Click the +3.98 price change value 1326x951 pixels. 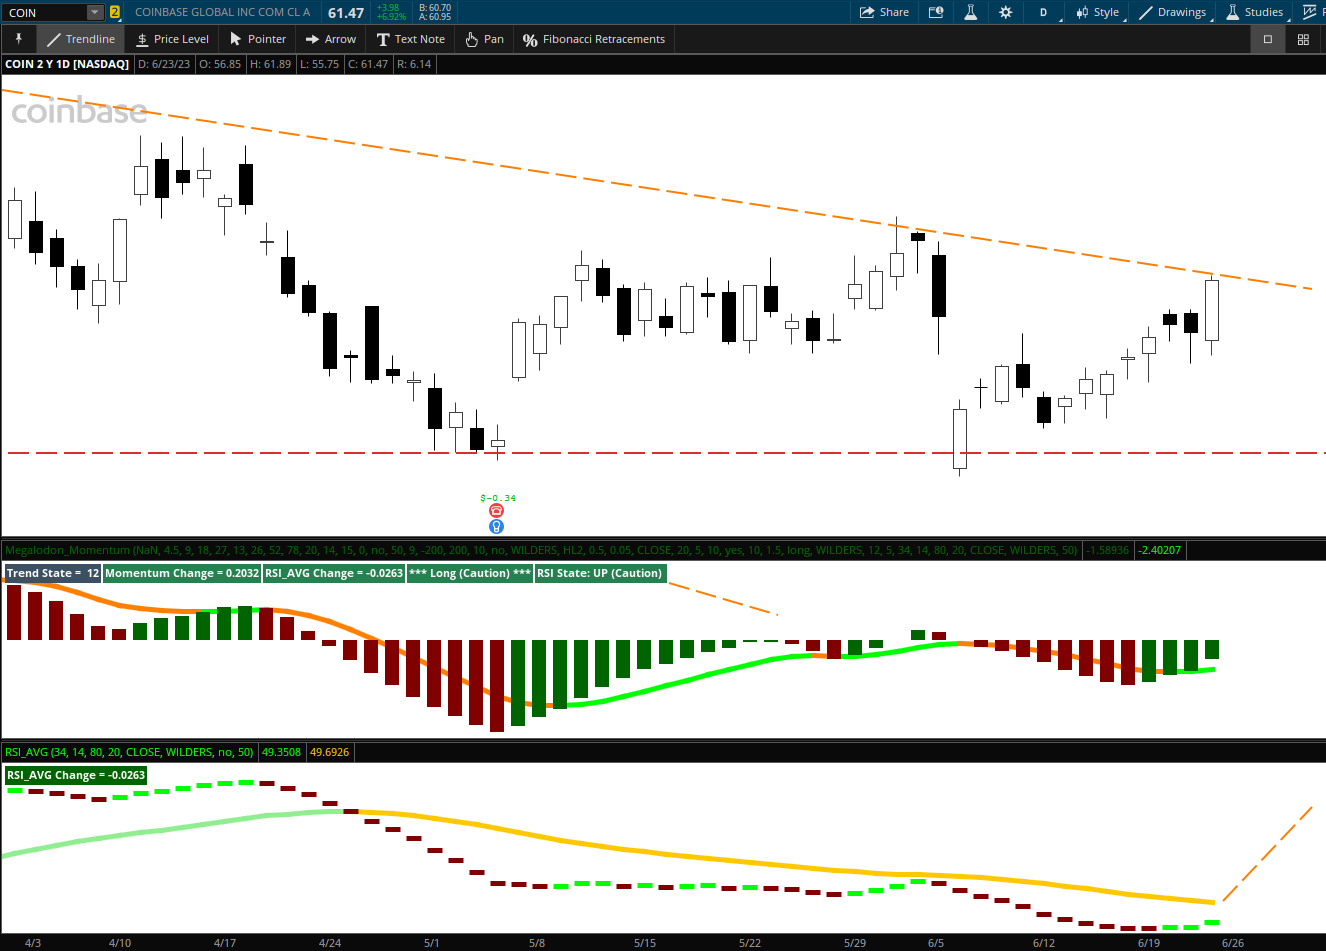(388, 8)
